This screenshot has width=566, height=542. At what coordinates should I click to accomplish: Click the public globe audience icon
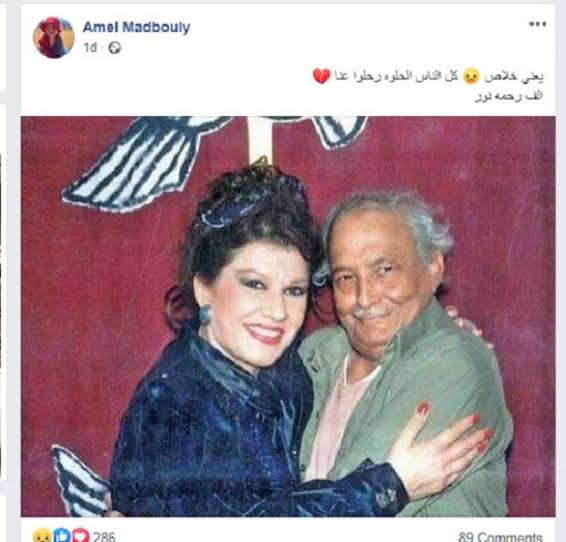pyautogui.click(x=114, y=48)
